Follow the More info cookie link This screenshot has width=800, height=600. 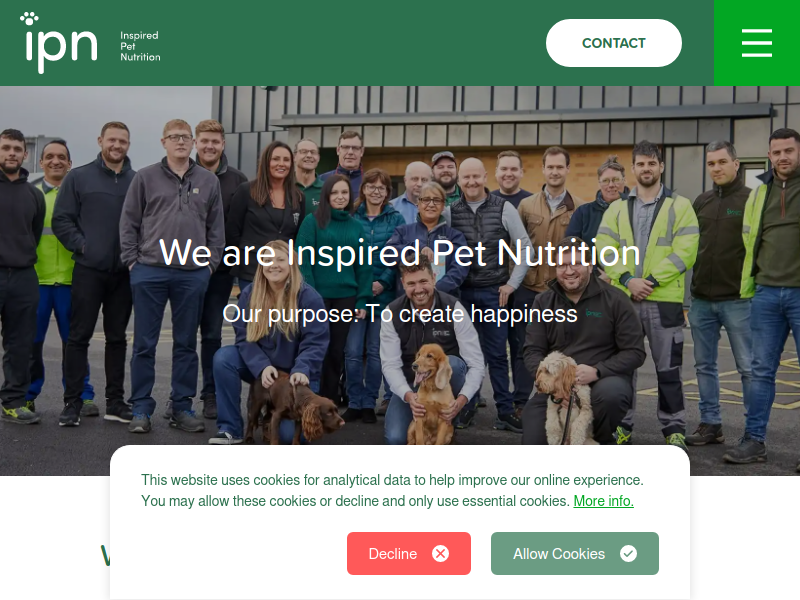pos(604,501)
